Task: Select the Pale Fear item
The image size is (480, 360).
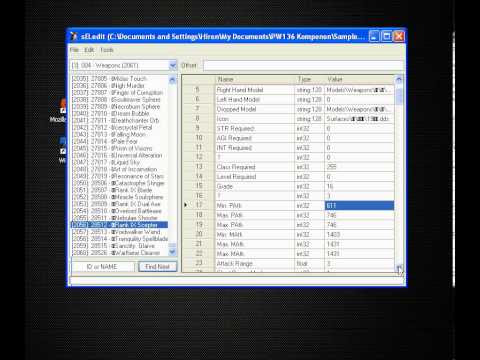Action: pos(119,141)
